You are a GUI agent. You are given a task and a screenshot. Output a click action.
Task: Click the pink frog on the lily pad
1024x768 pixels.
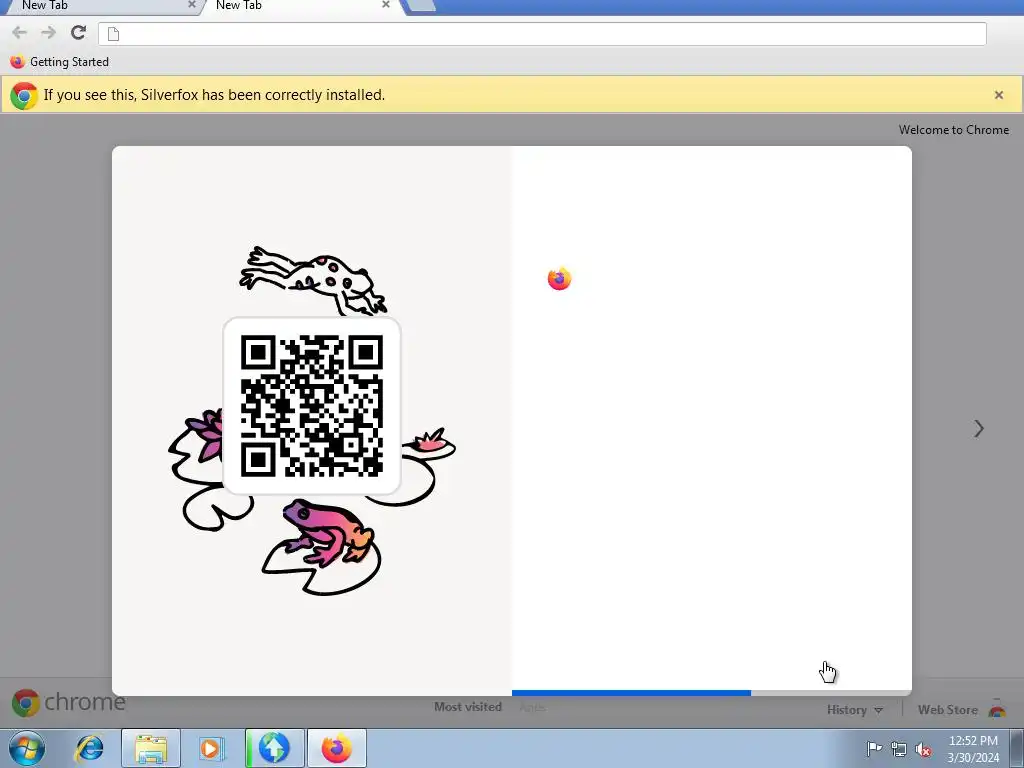pos(328,534)
